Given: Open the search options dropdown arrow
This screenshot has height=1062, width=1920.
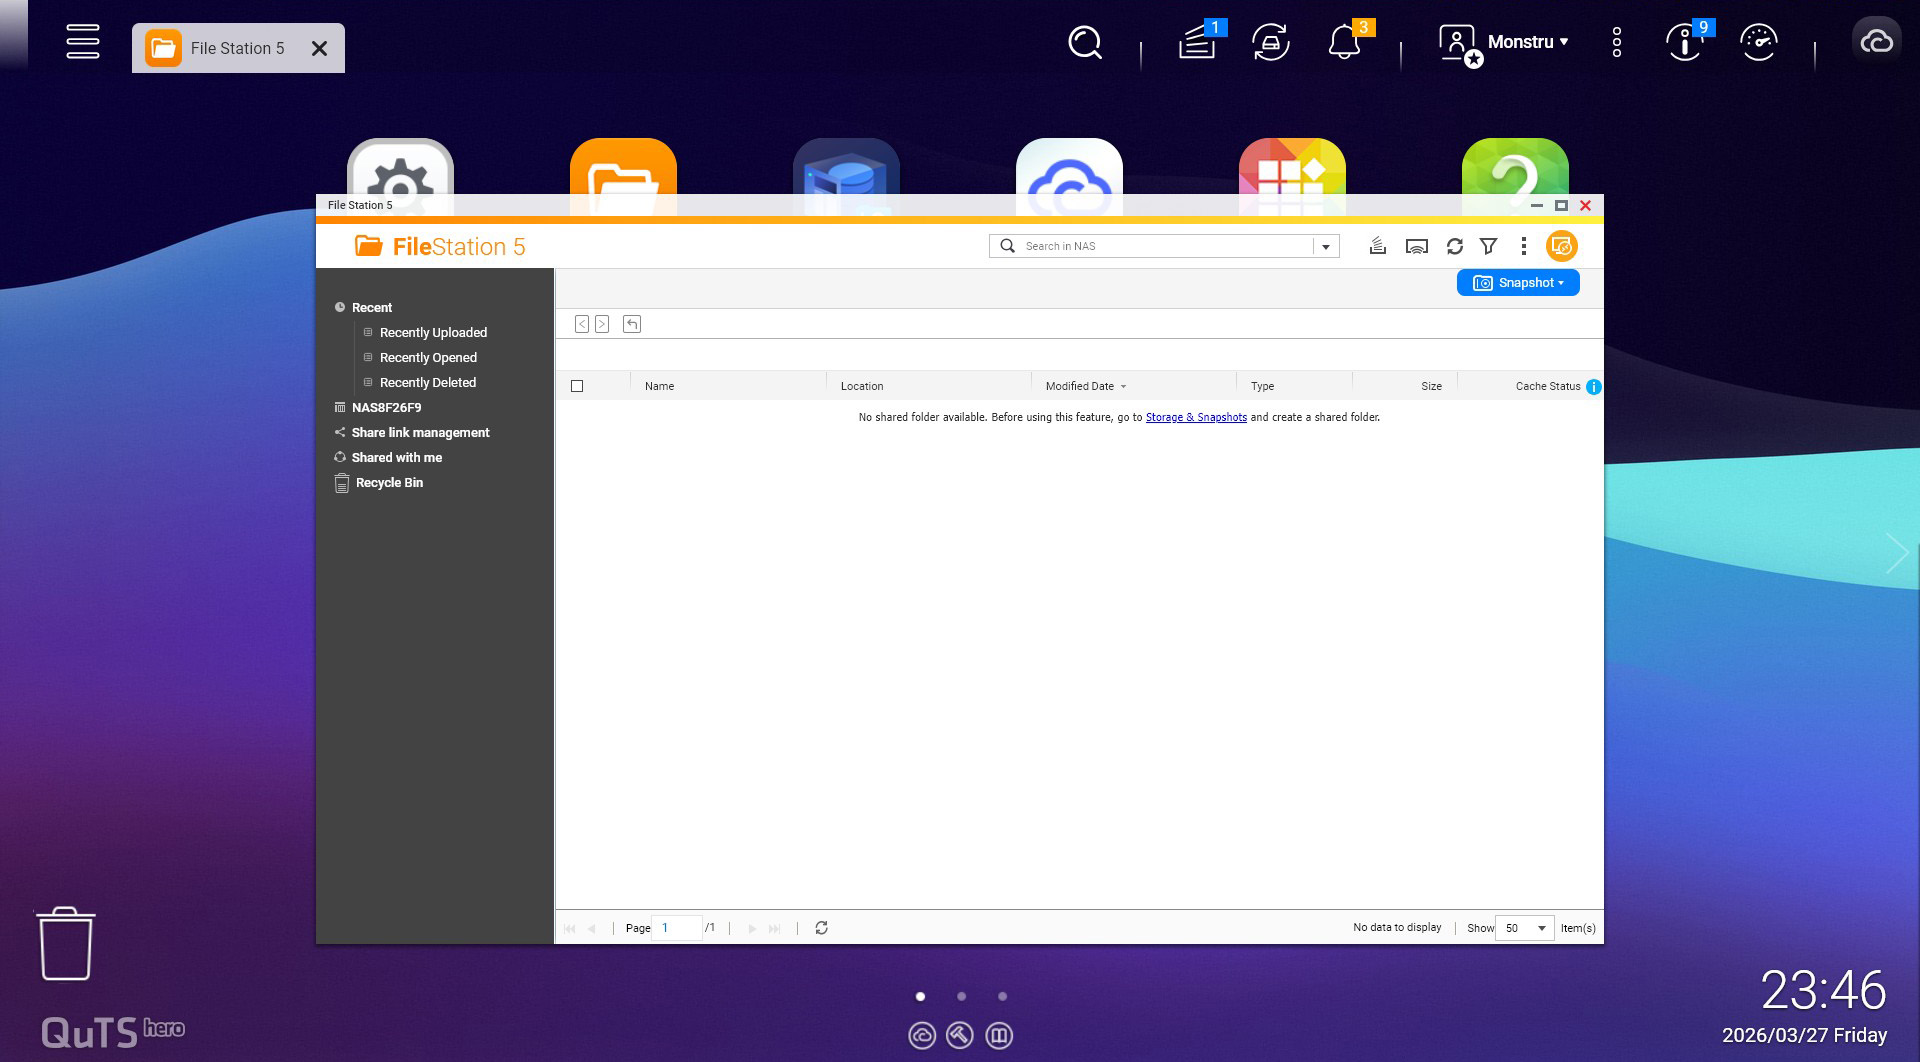Looking at the screenshot, I should [1326, 246].
